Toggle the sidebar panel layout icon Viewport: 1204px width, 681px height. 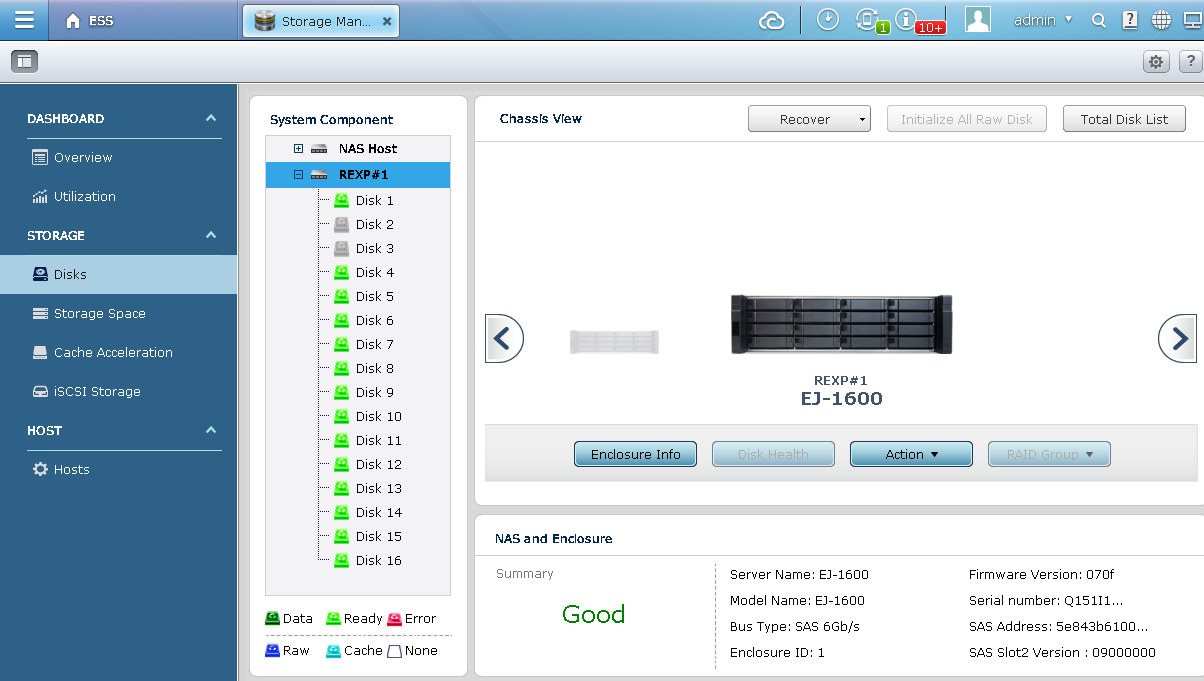tap(24, 62)
